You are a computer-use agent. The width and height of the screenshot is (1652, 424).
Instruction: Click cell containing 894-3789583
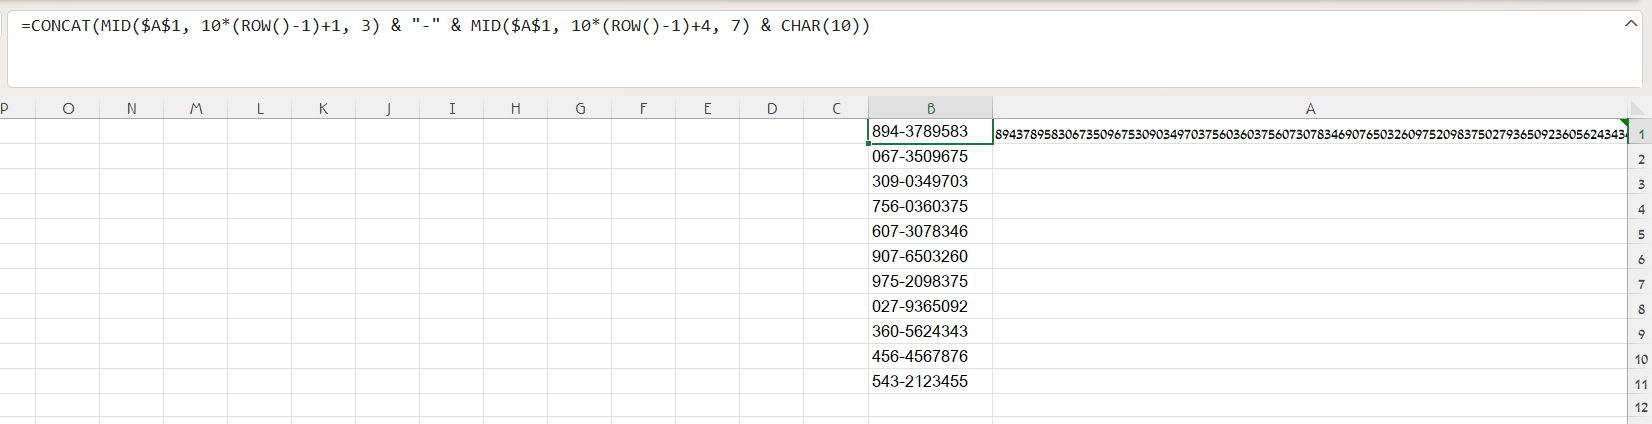pyautogui.click(x=930, y=131)
